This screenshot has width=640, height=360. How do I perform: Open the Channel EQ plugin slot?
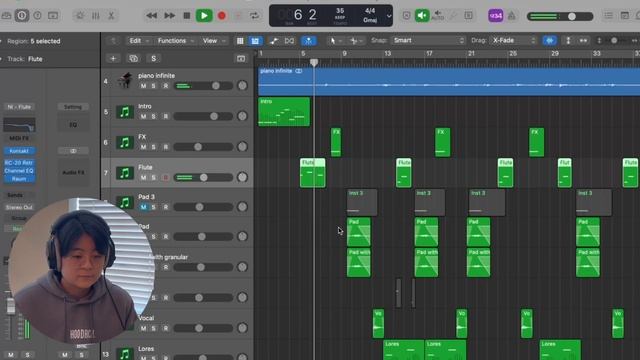(19, 171)
